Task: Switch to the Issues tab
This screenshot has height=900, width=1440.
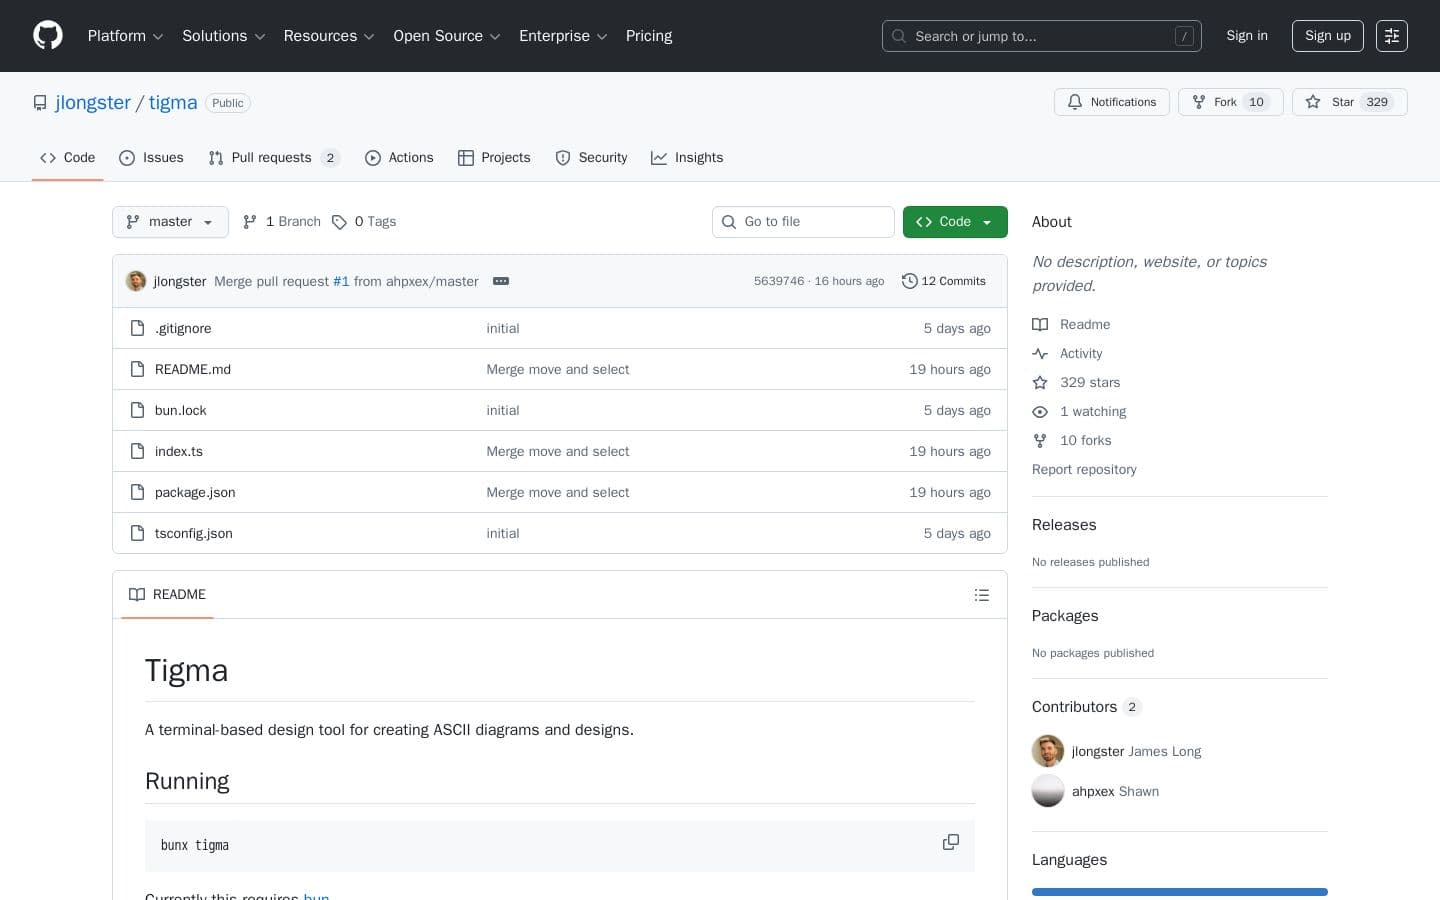Action: pos(151,158)
